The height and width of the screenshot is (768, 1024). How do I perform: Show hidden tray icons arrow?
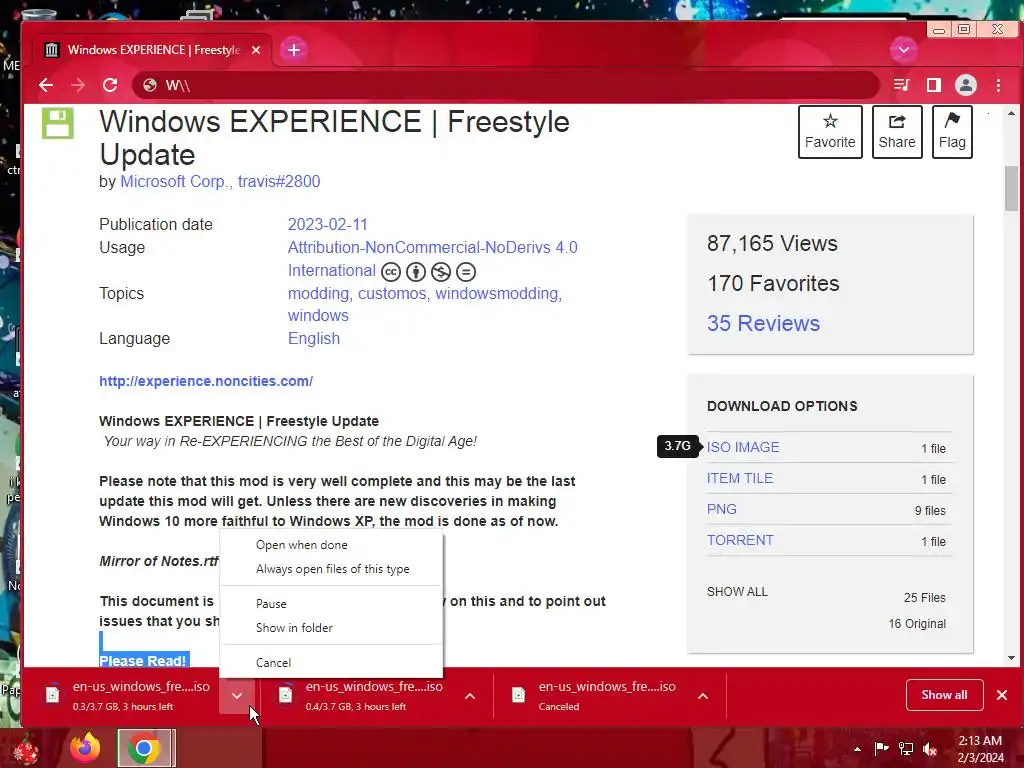[x=857, y=749]
